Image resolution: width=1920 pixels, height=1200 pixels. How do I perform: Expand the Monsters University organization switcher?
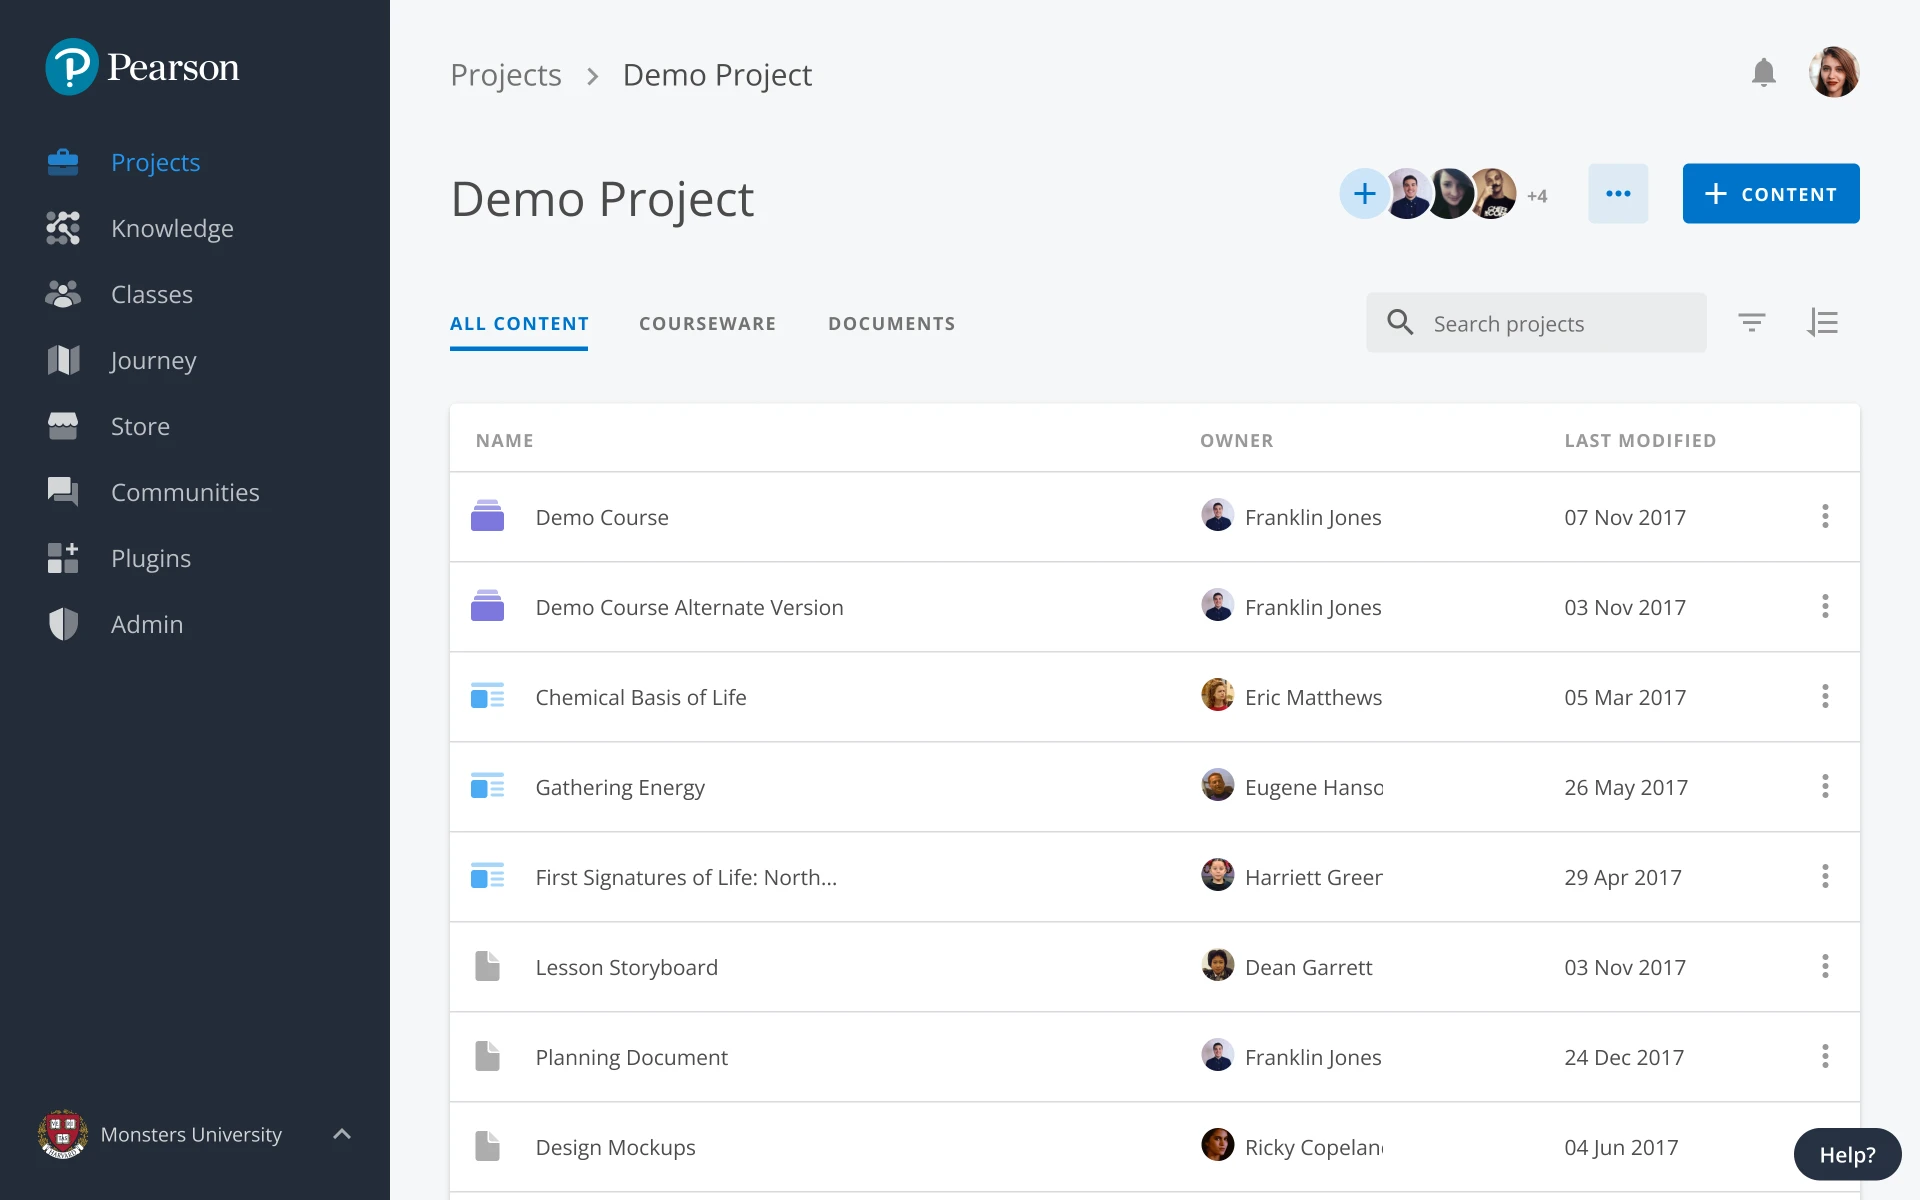pyautogui.click(x=342, y=1134)
